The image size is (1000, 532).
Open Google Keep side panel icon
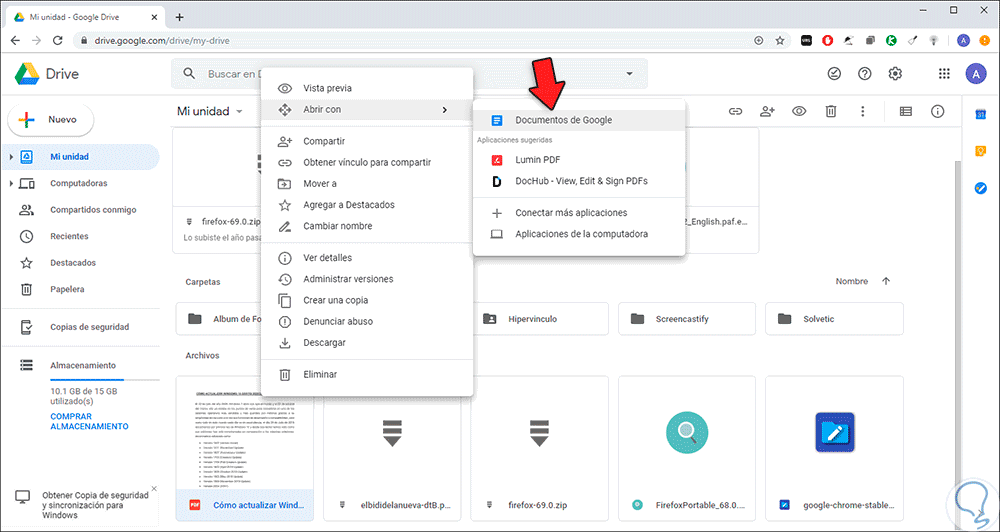[982, 151]
